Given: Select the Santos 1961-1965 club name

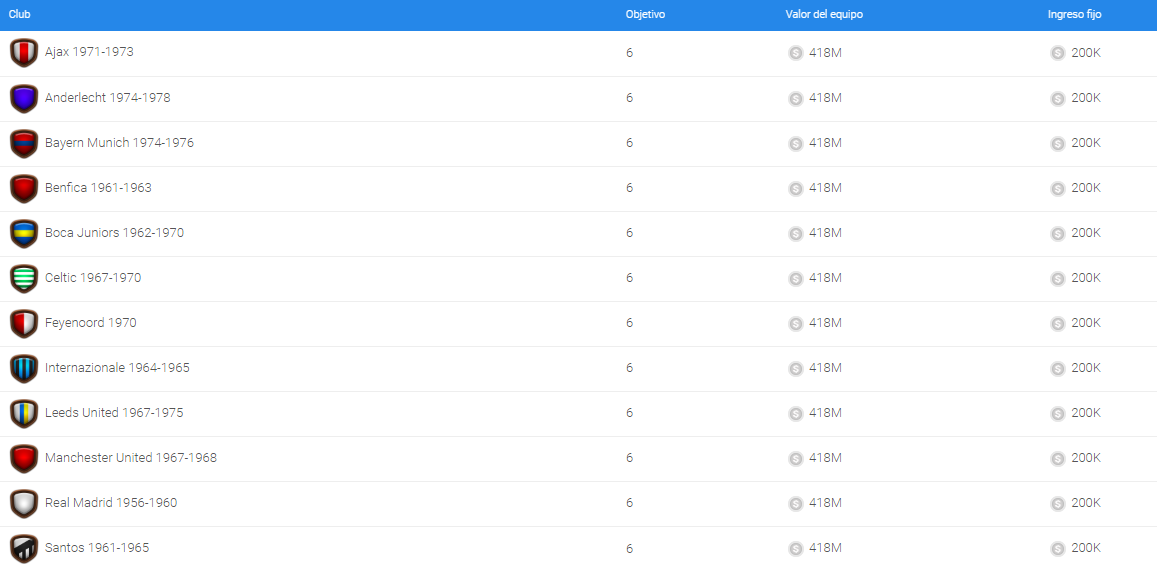Looking at the screenshot, I should click(97, 548).
